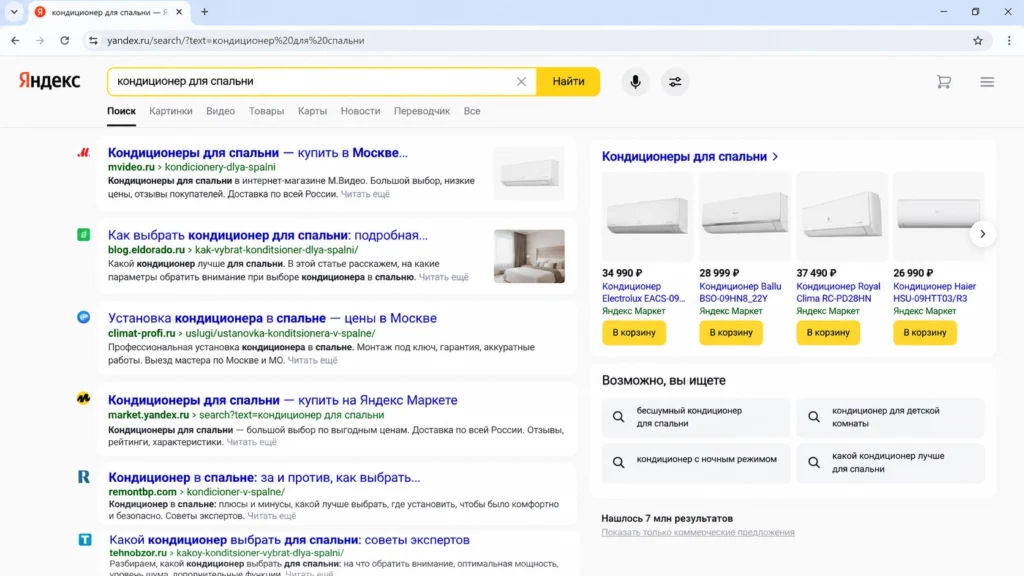View site information icon in address bar
Screen dimensions: 1024x576
coord(93,40)
